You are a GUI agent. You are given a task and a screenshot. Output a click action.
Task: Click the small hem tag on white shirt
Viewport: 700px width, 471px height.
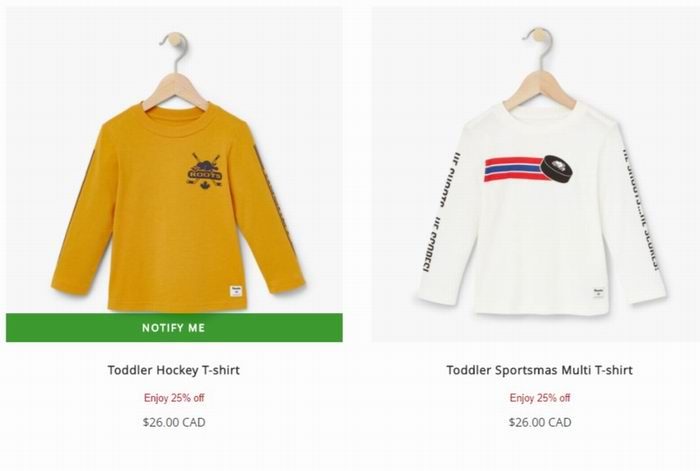click(599, 295)
